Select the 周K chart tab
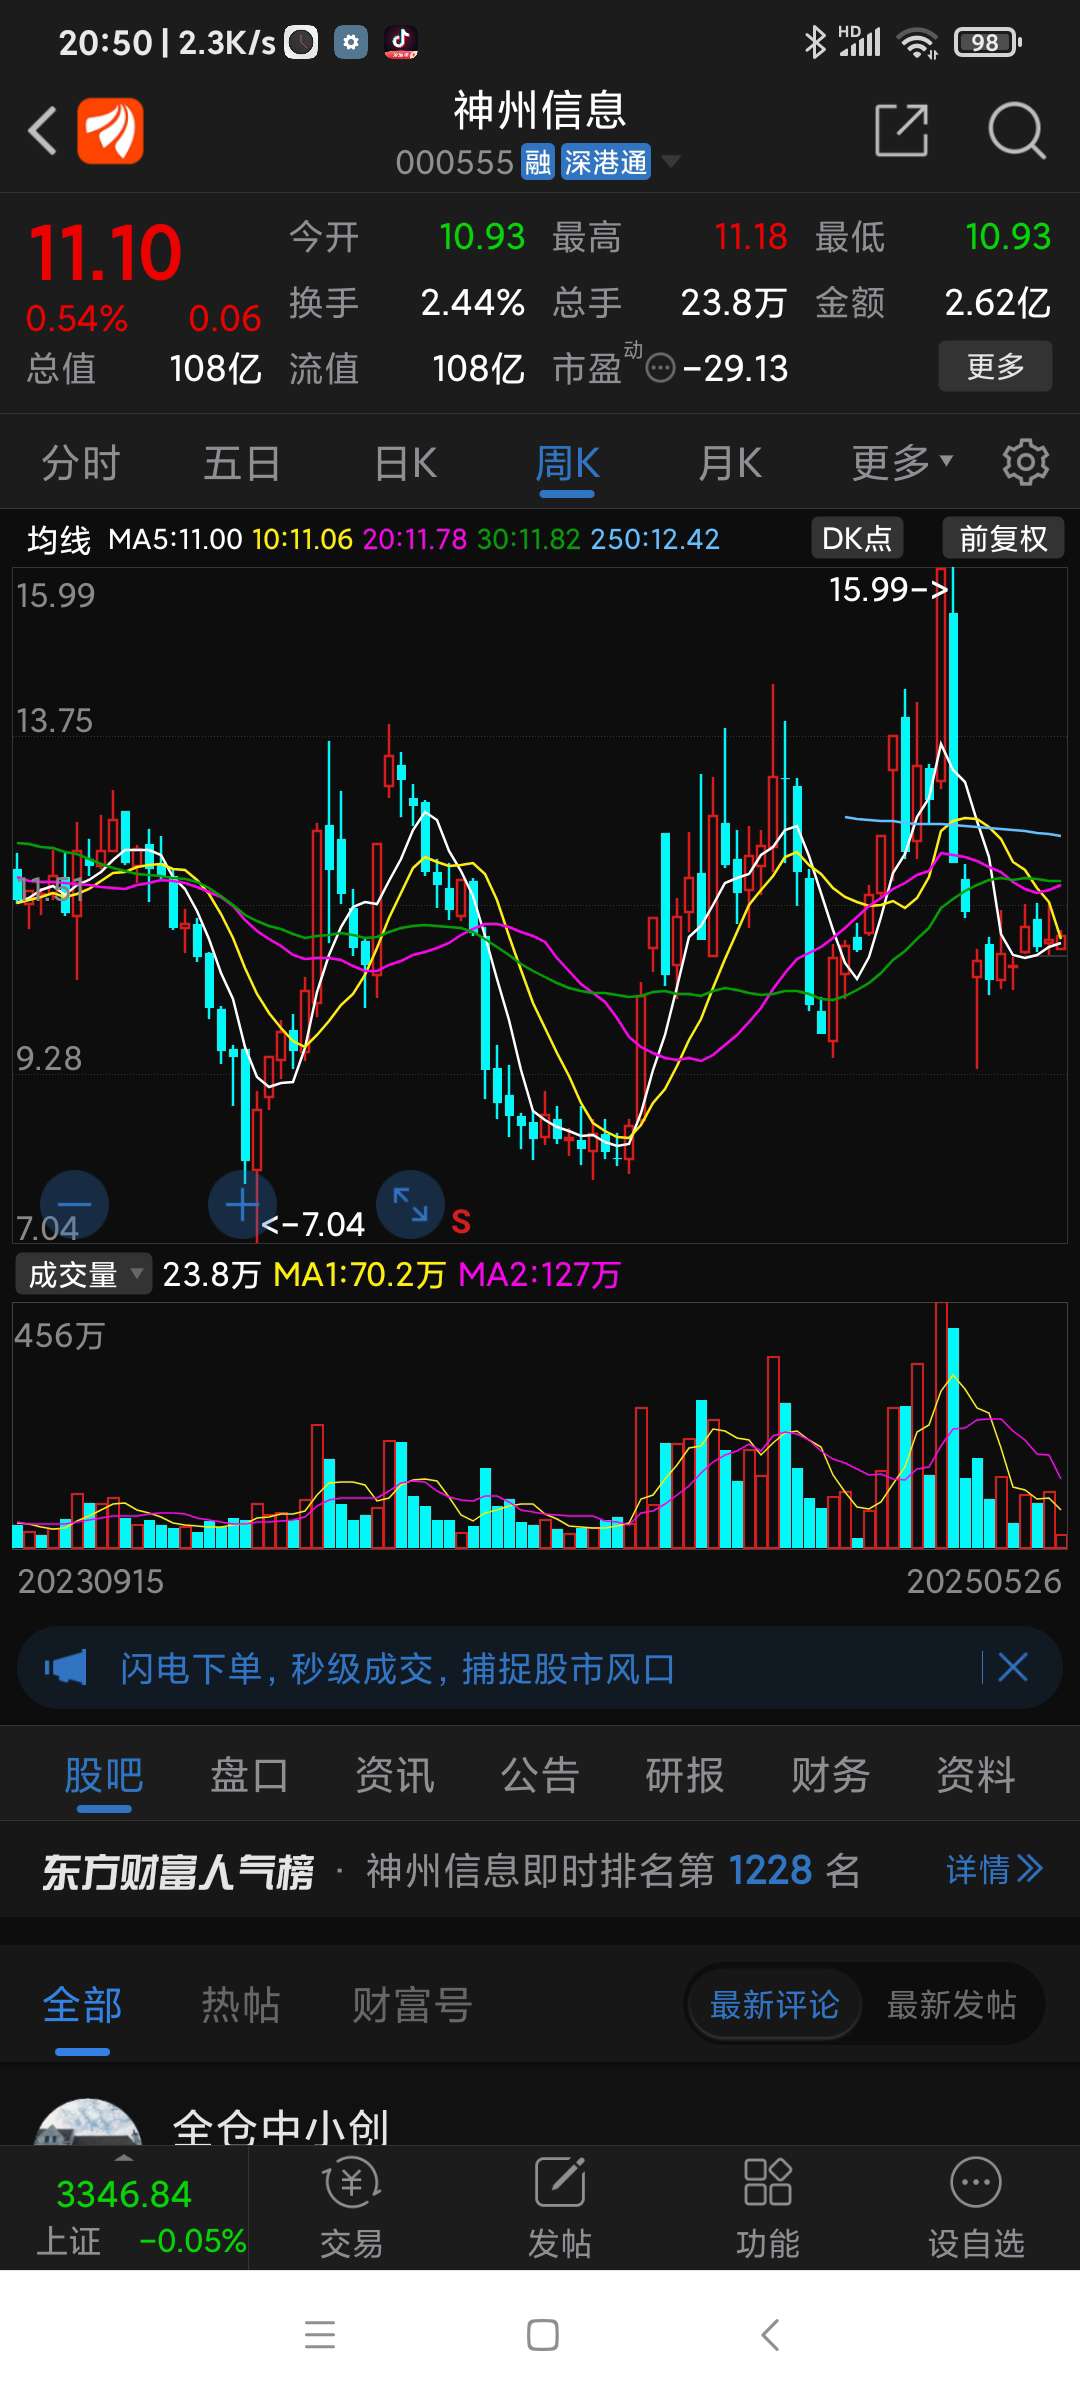The image size is (1080, 2400). click(567, 463)
